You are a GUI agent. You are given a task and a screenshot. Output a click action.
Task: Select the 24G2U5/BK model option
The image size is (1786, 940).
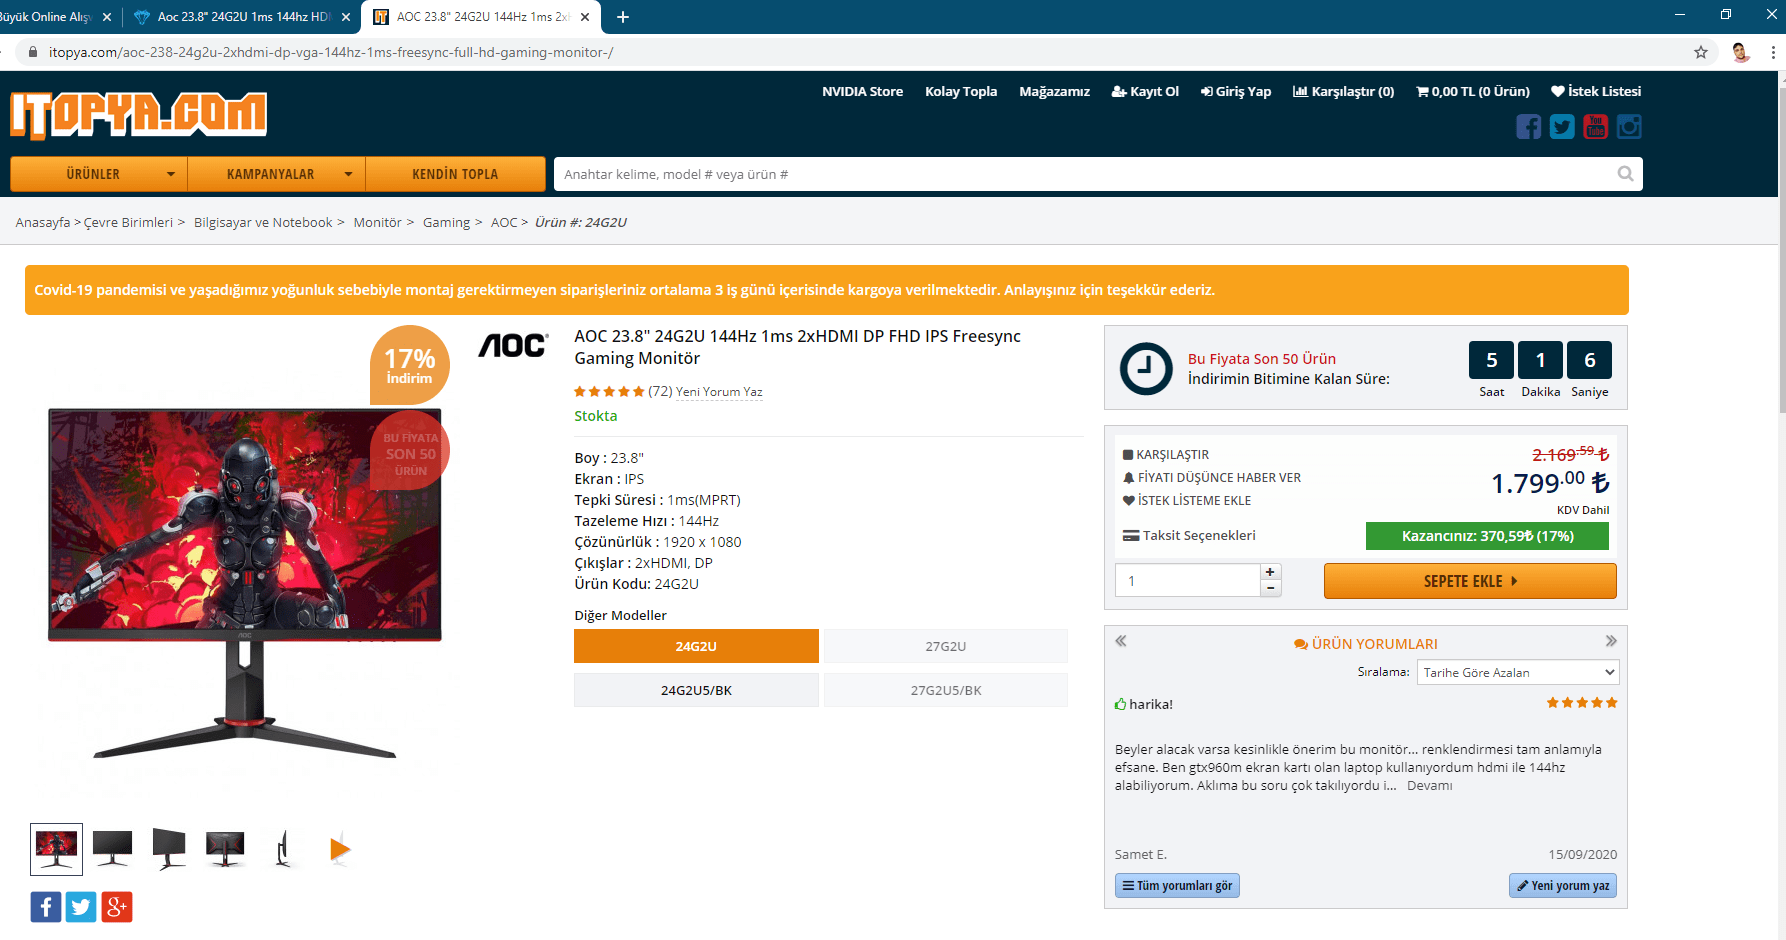pos(696,690)
